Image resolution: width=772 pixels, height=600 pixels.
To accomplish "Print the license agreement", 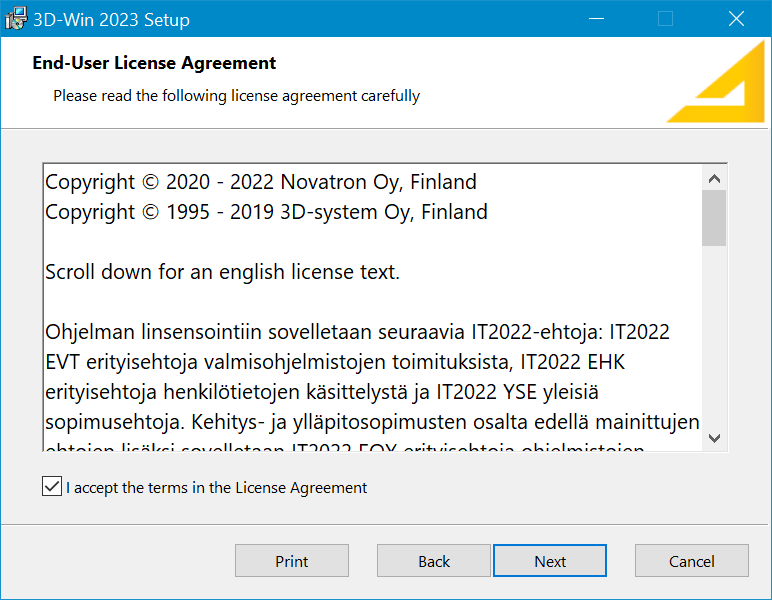I will coord(292,561).
